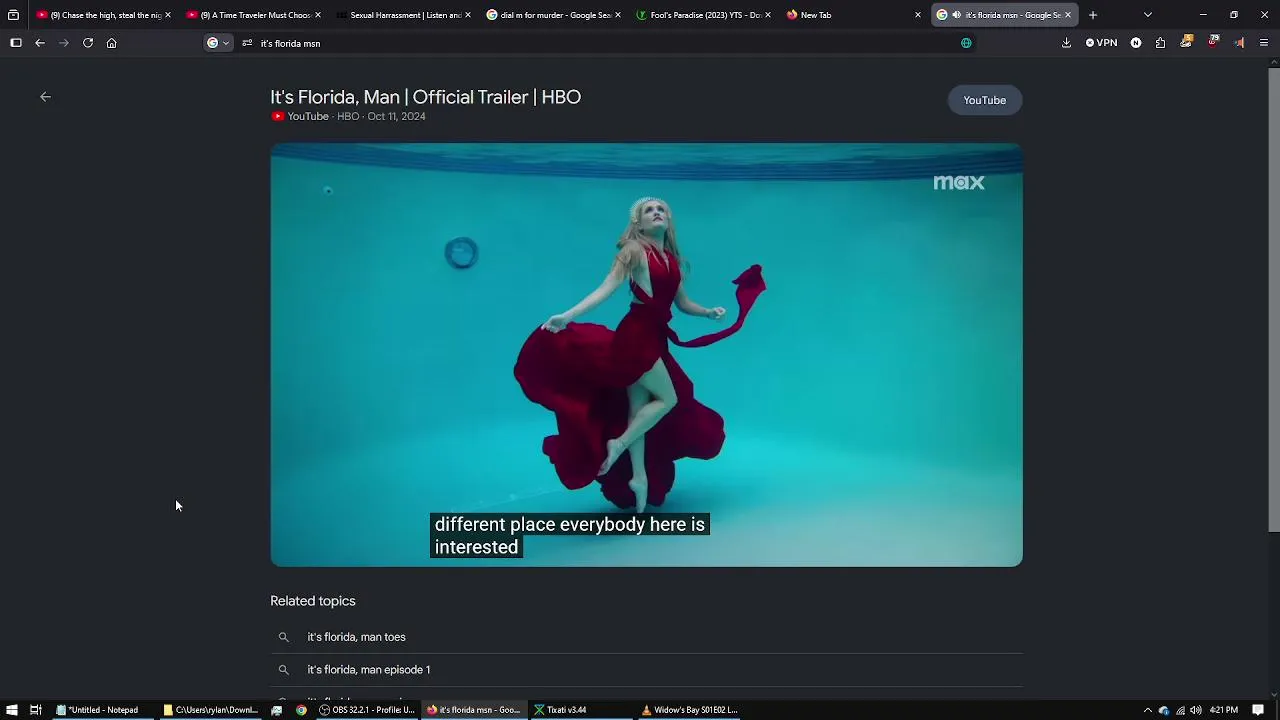Switch to OBS 32.2.1 in the taskbar
Screen dimensions: 1280x720
pyautogui.click(x=366, y=710)
